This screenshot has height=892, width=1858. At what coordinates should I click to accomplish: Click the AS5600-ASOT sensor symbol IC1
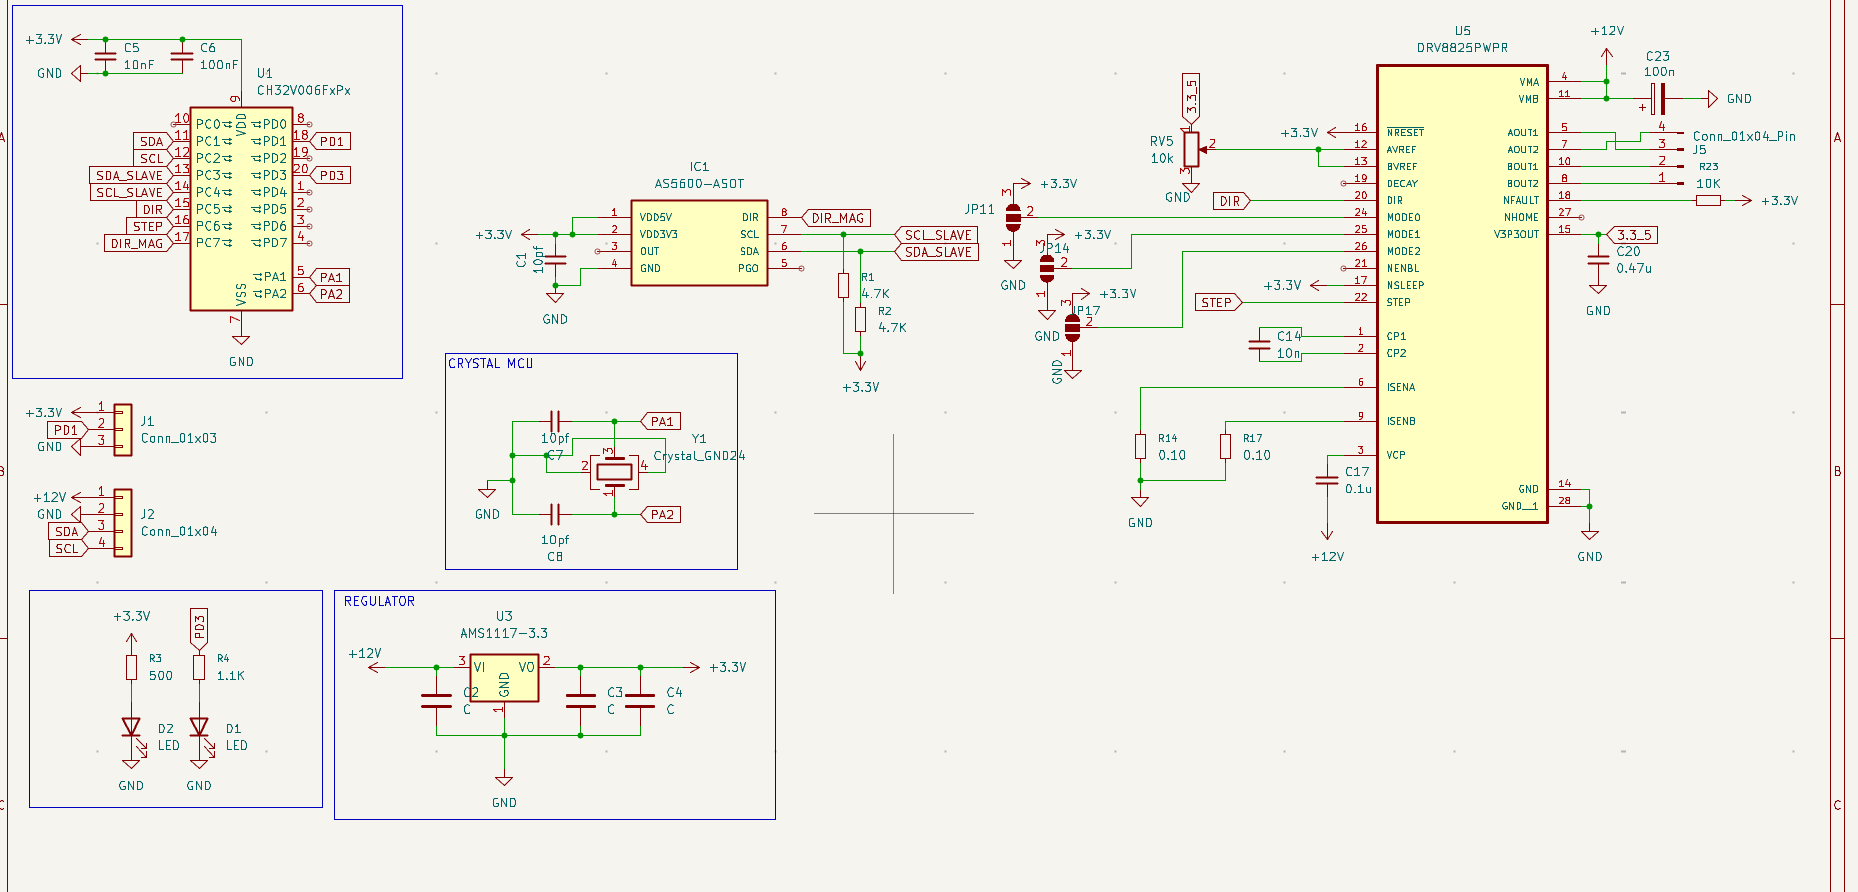(x=699, y=243)
